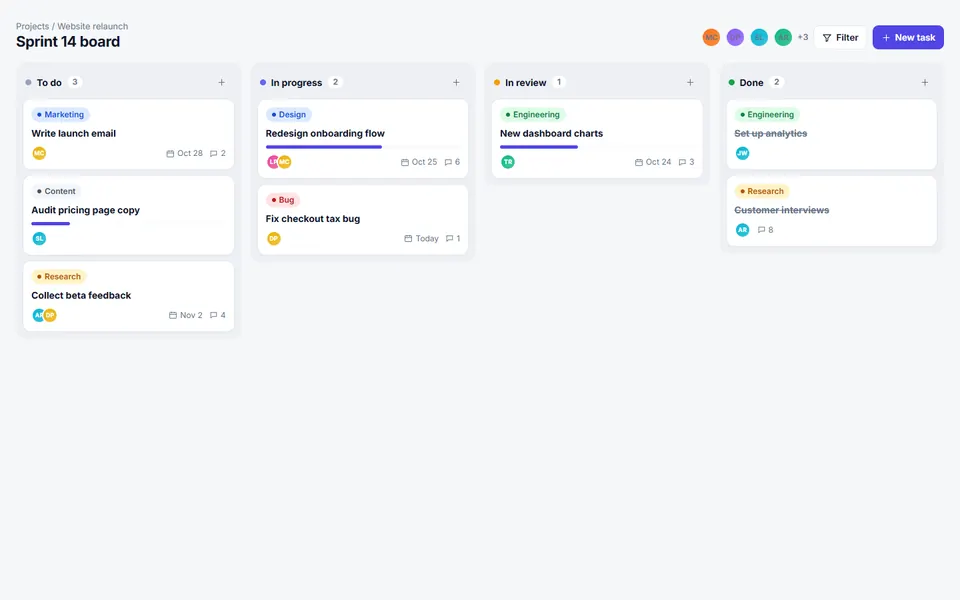Click the DP assignee on Fix checkout tax bug
Screen dimensions: 960x600
[274, 238]
